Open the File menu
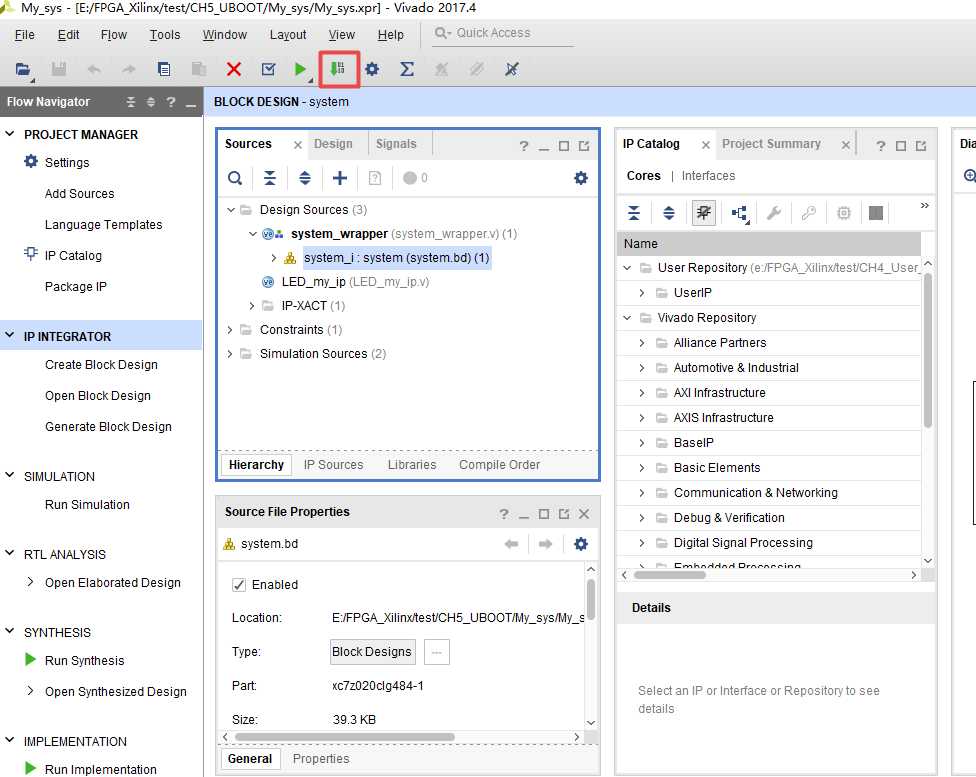This screenshot has height=777, width=976. pos(24,35)
